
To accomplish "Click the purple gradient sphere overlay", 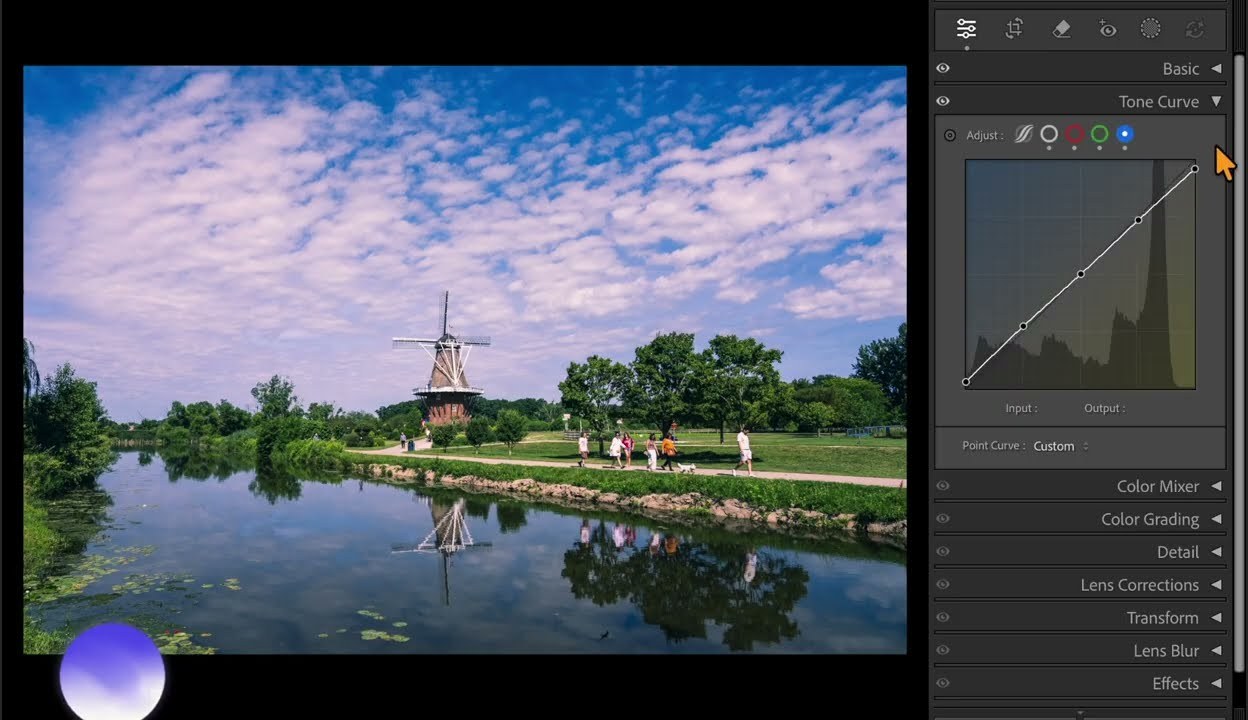I will point(112,672).
